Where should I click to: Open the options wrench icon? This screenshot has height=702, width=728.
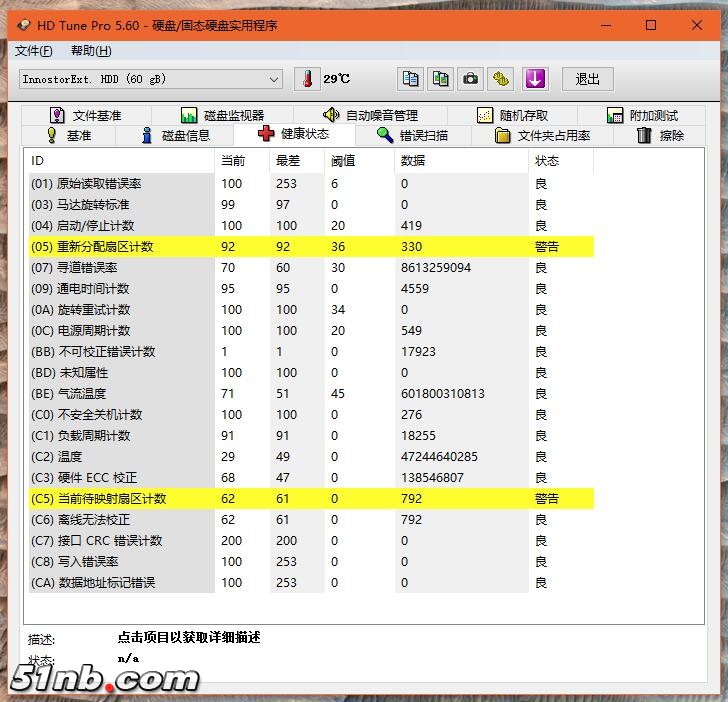point(500,79)
